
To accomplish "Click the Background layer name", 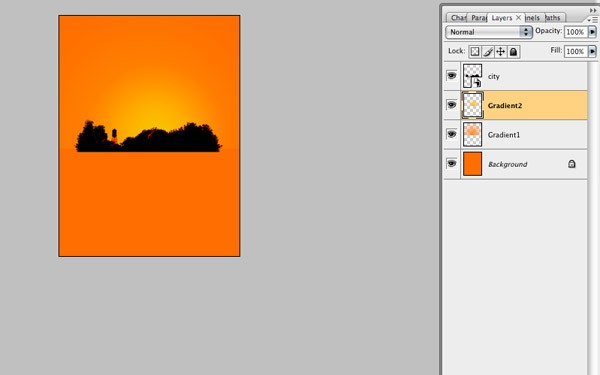I will [x=508, y=164].
